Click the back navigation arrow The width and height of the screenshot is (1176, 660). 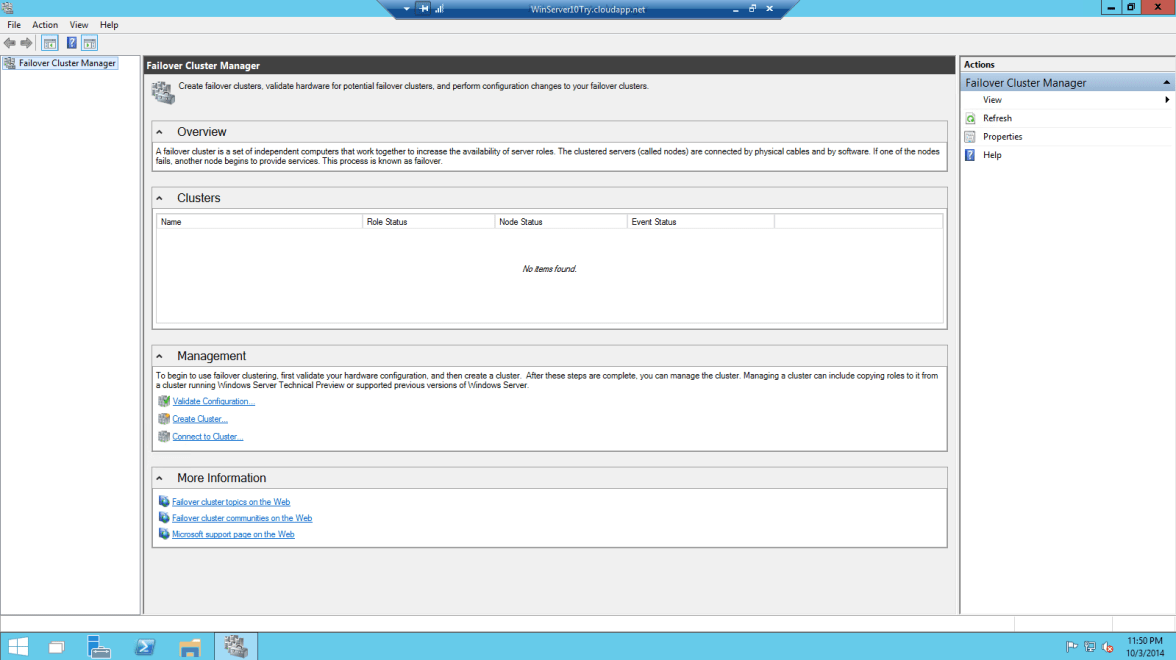(x=10, y=42)
